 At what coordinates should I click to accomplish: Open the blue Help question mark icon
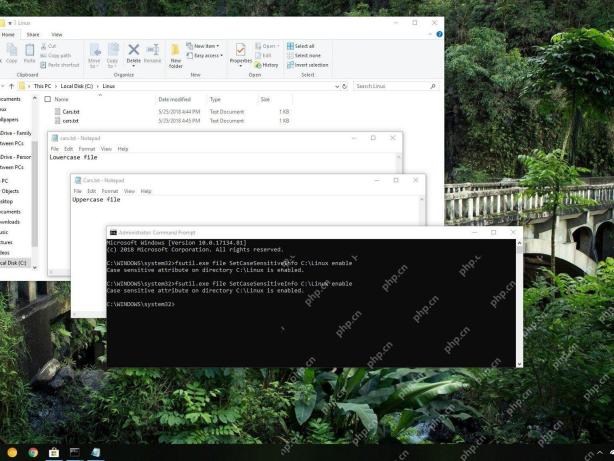[x=439, y=34]
